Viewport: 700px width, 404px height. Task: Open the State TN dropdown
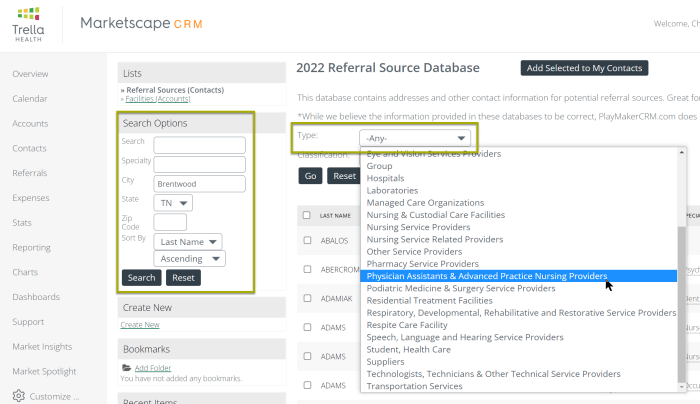[173, 203]
